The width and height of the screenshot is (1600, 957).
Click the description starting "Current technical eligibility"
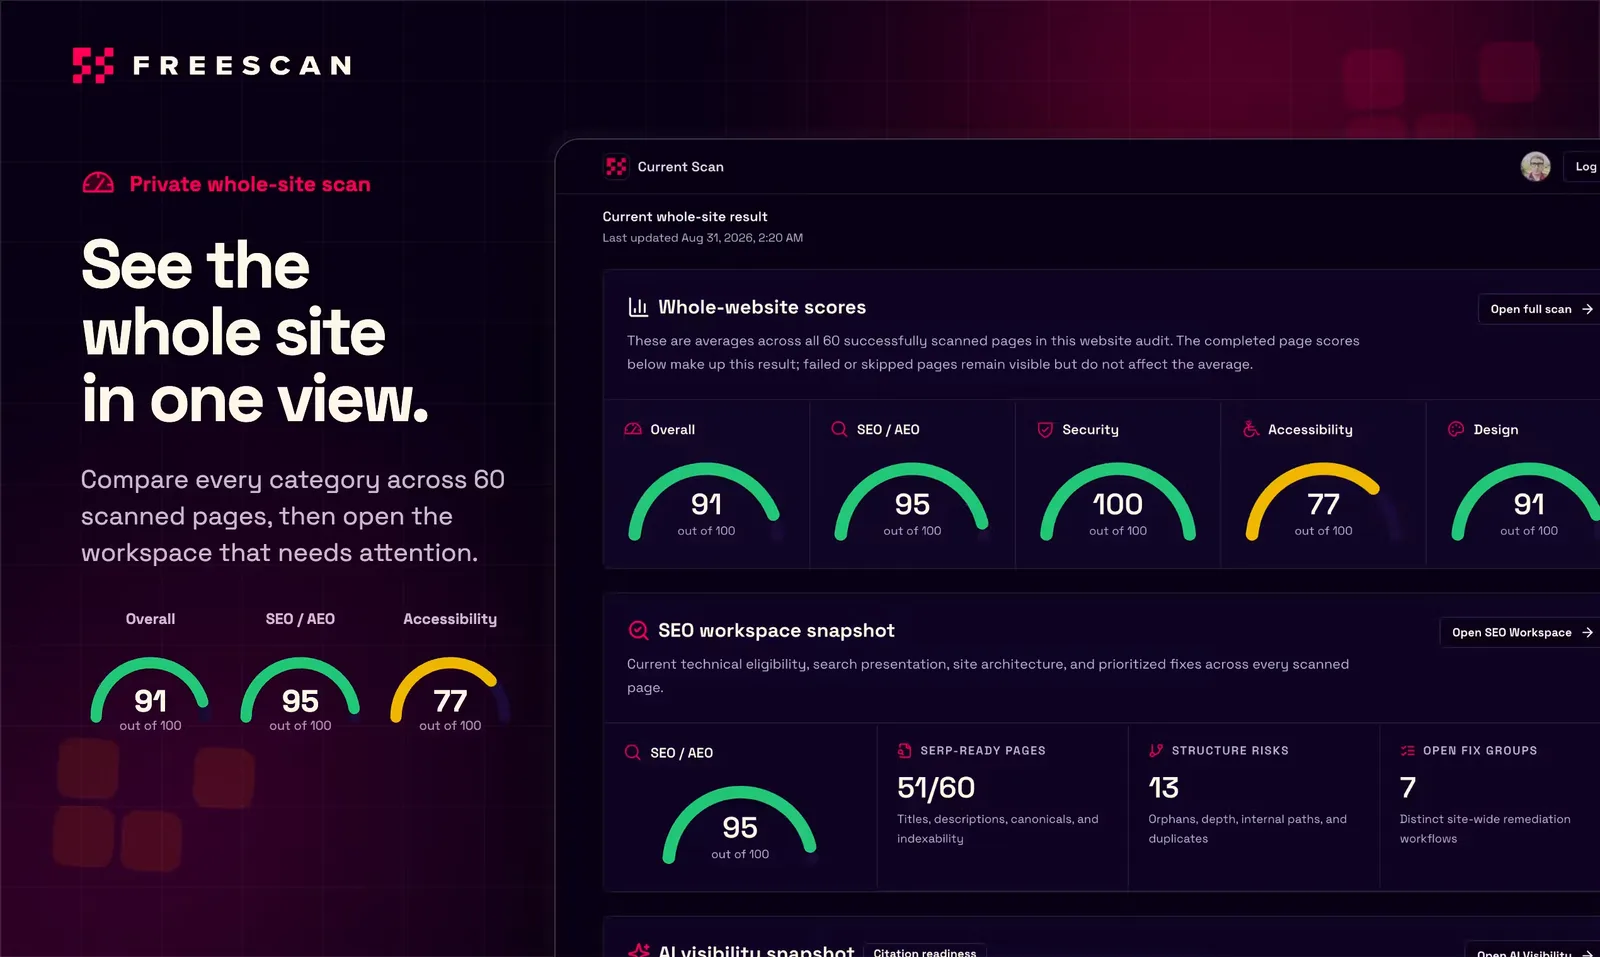988,675
